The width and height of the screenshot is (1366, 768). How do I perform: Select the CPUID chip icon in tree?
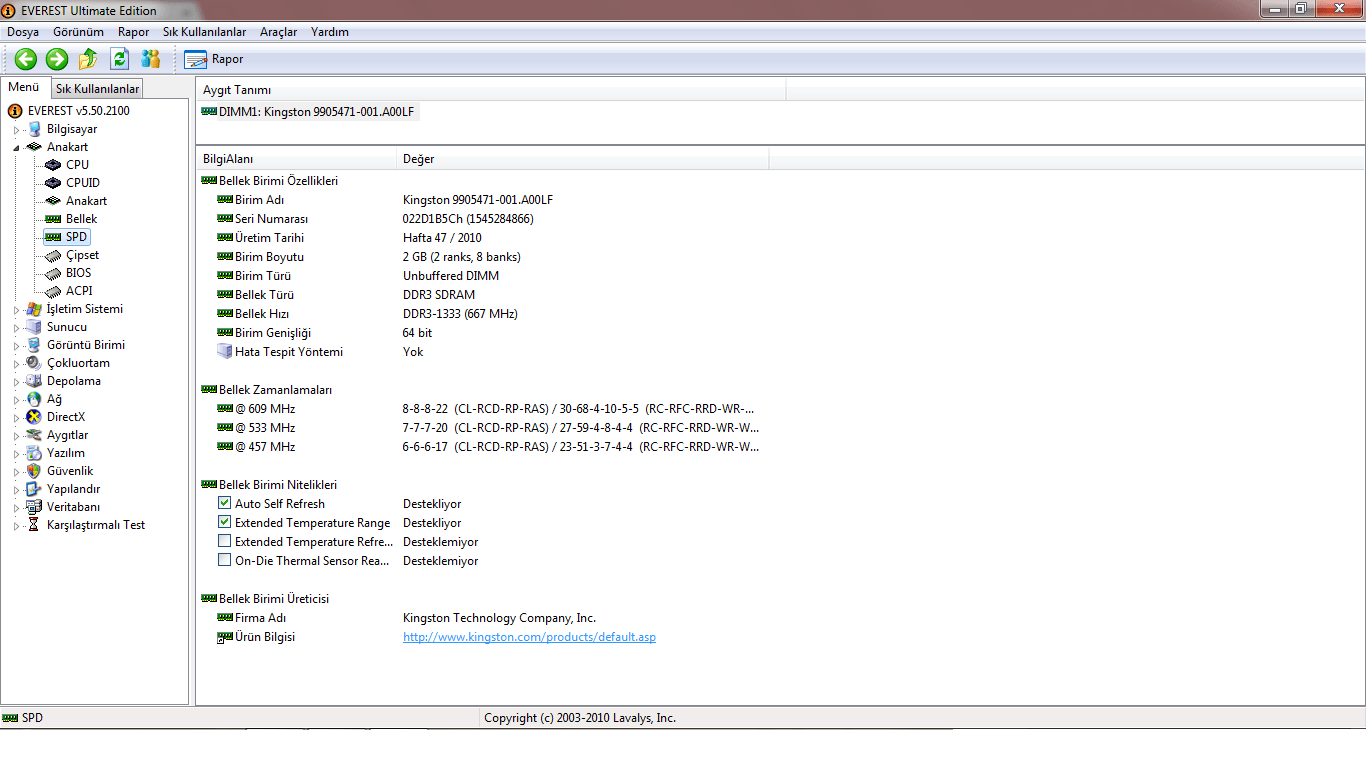point(53,183)
